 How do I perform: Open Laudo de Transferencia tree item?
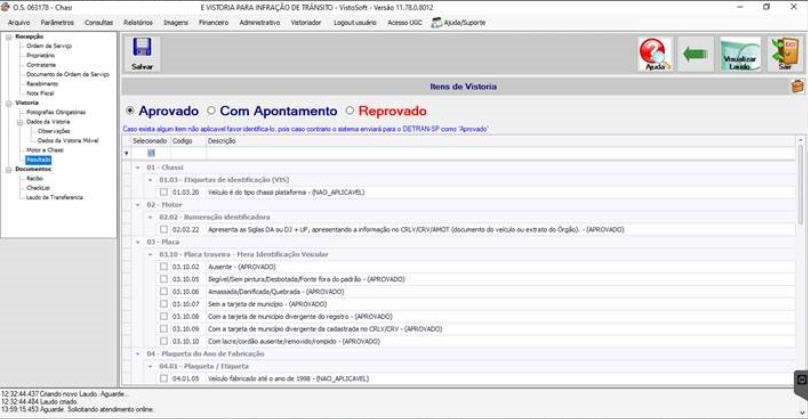pos(54,197)
